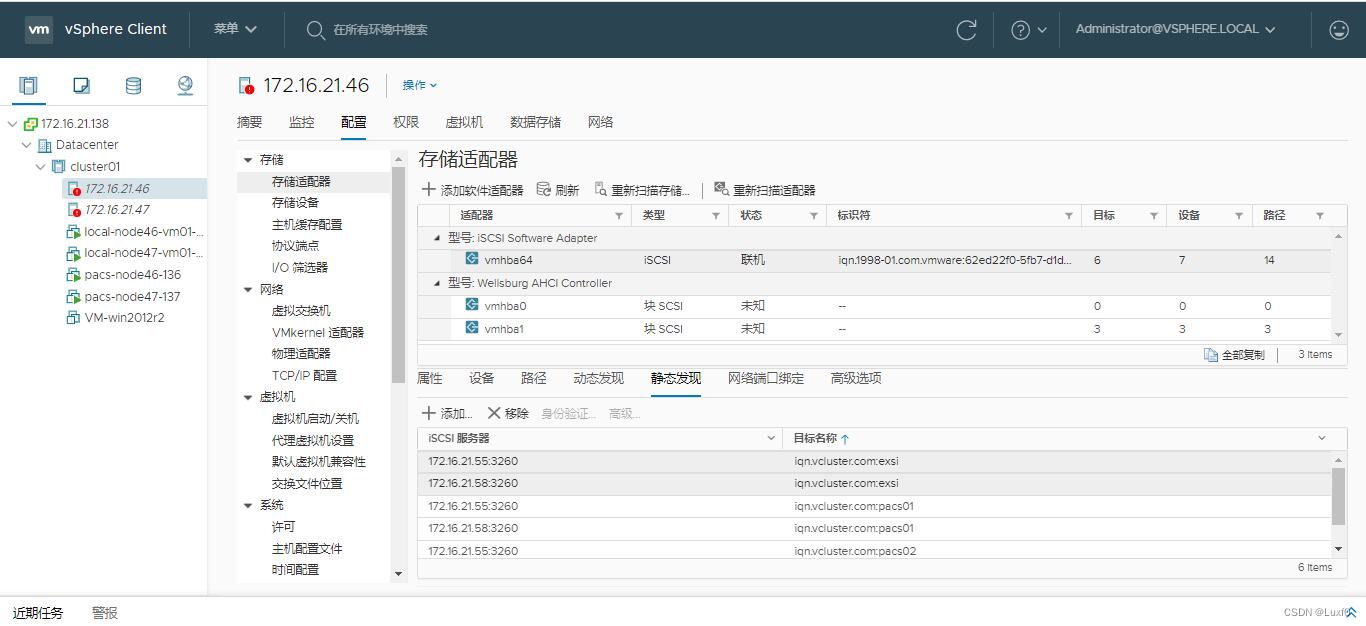The image size is (1366, 626).
Task: Switch to the 路径 paths tab
Action: (x=534, y=378)
